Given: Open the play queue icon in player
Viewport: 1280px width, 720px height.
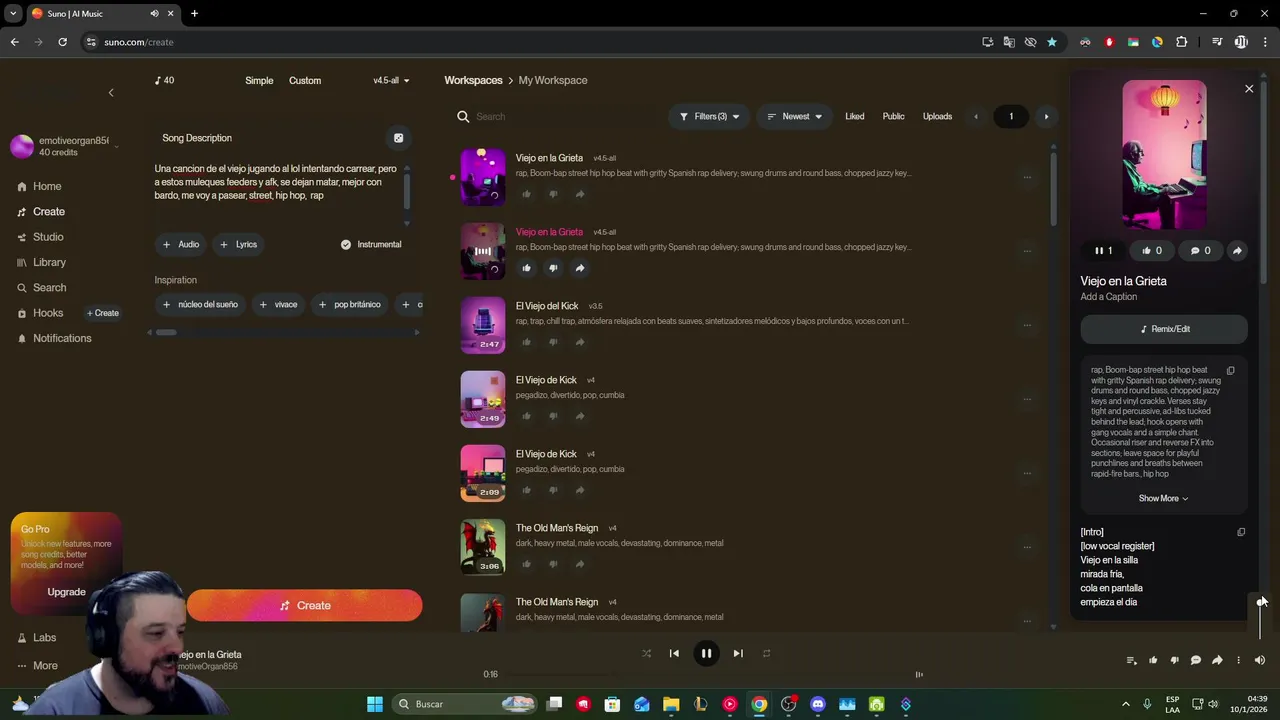Looking at the screenshot, I should coord(1131,660).
